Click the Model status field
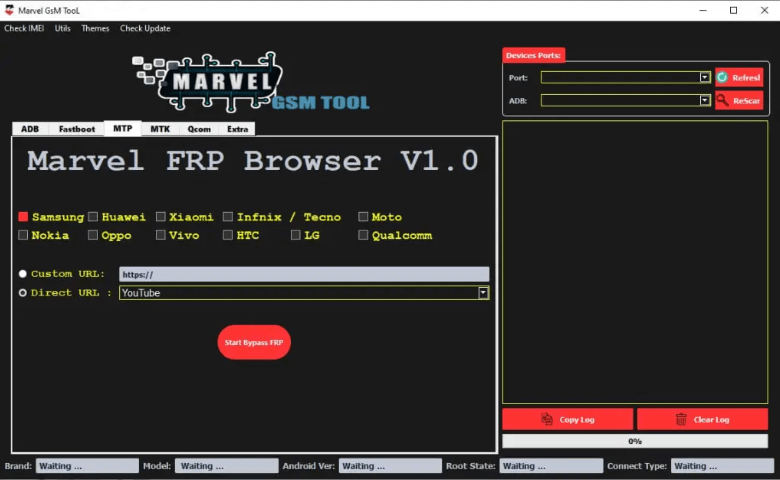This screenshot has height=480, width=780. click(x=226, y=466)
